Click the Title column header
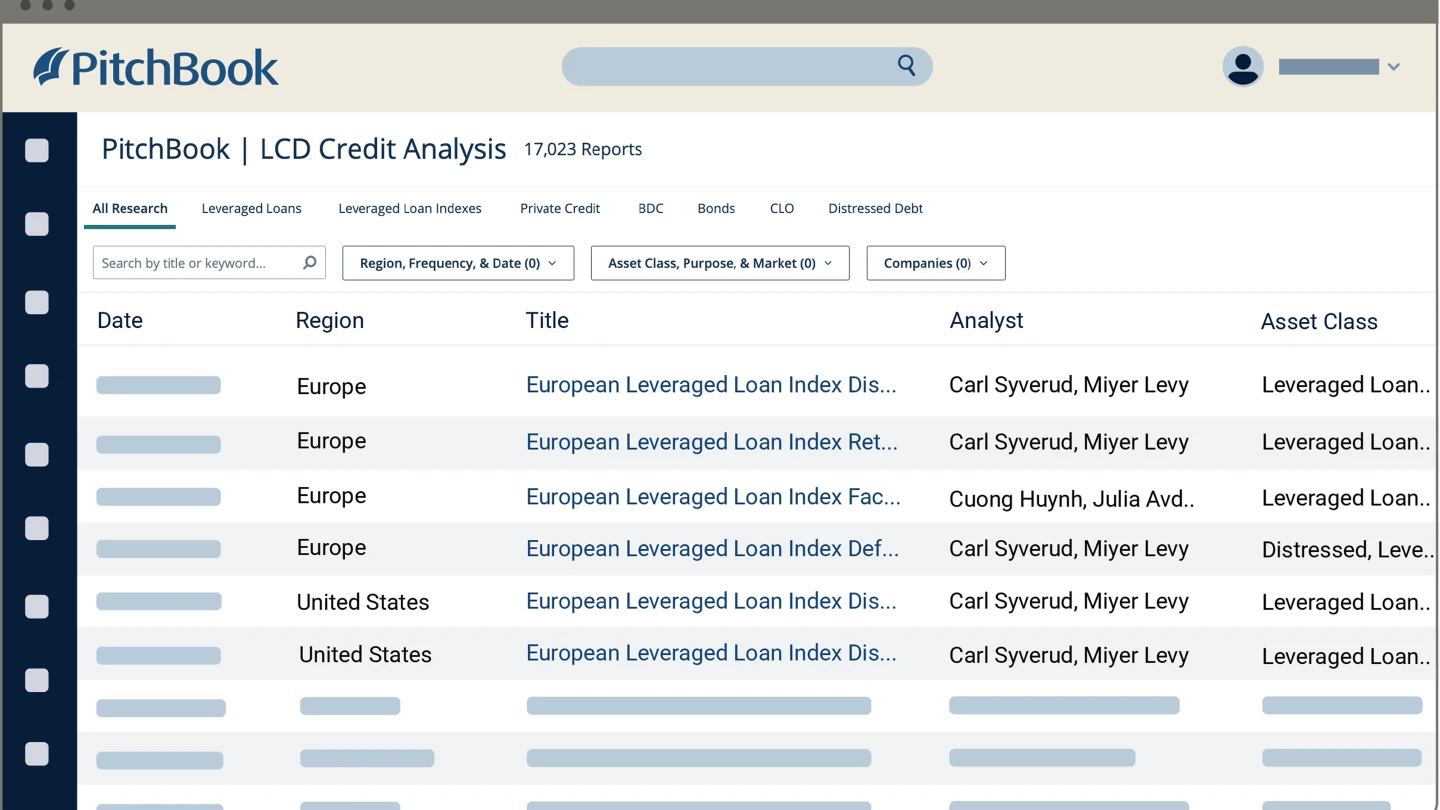Screen dimensions: 1440x810 tap(547, 320)
